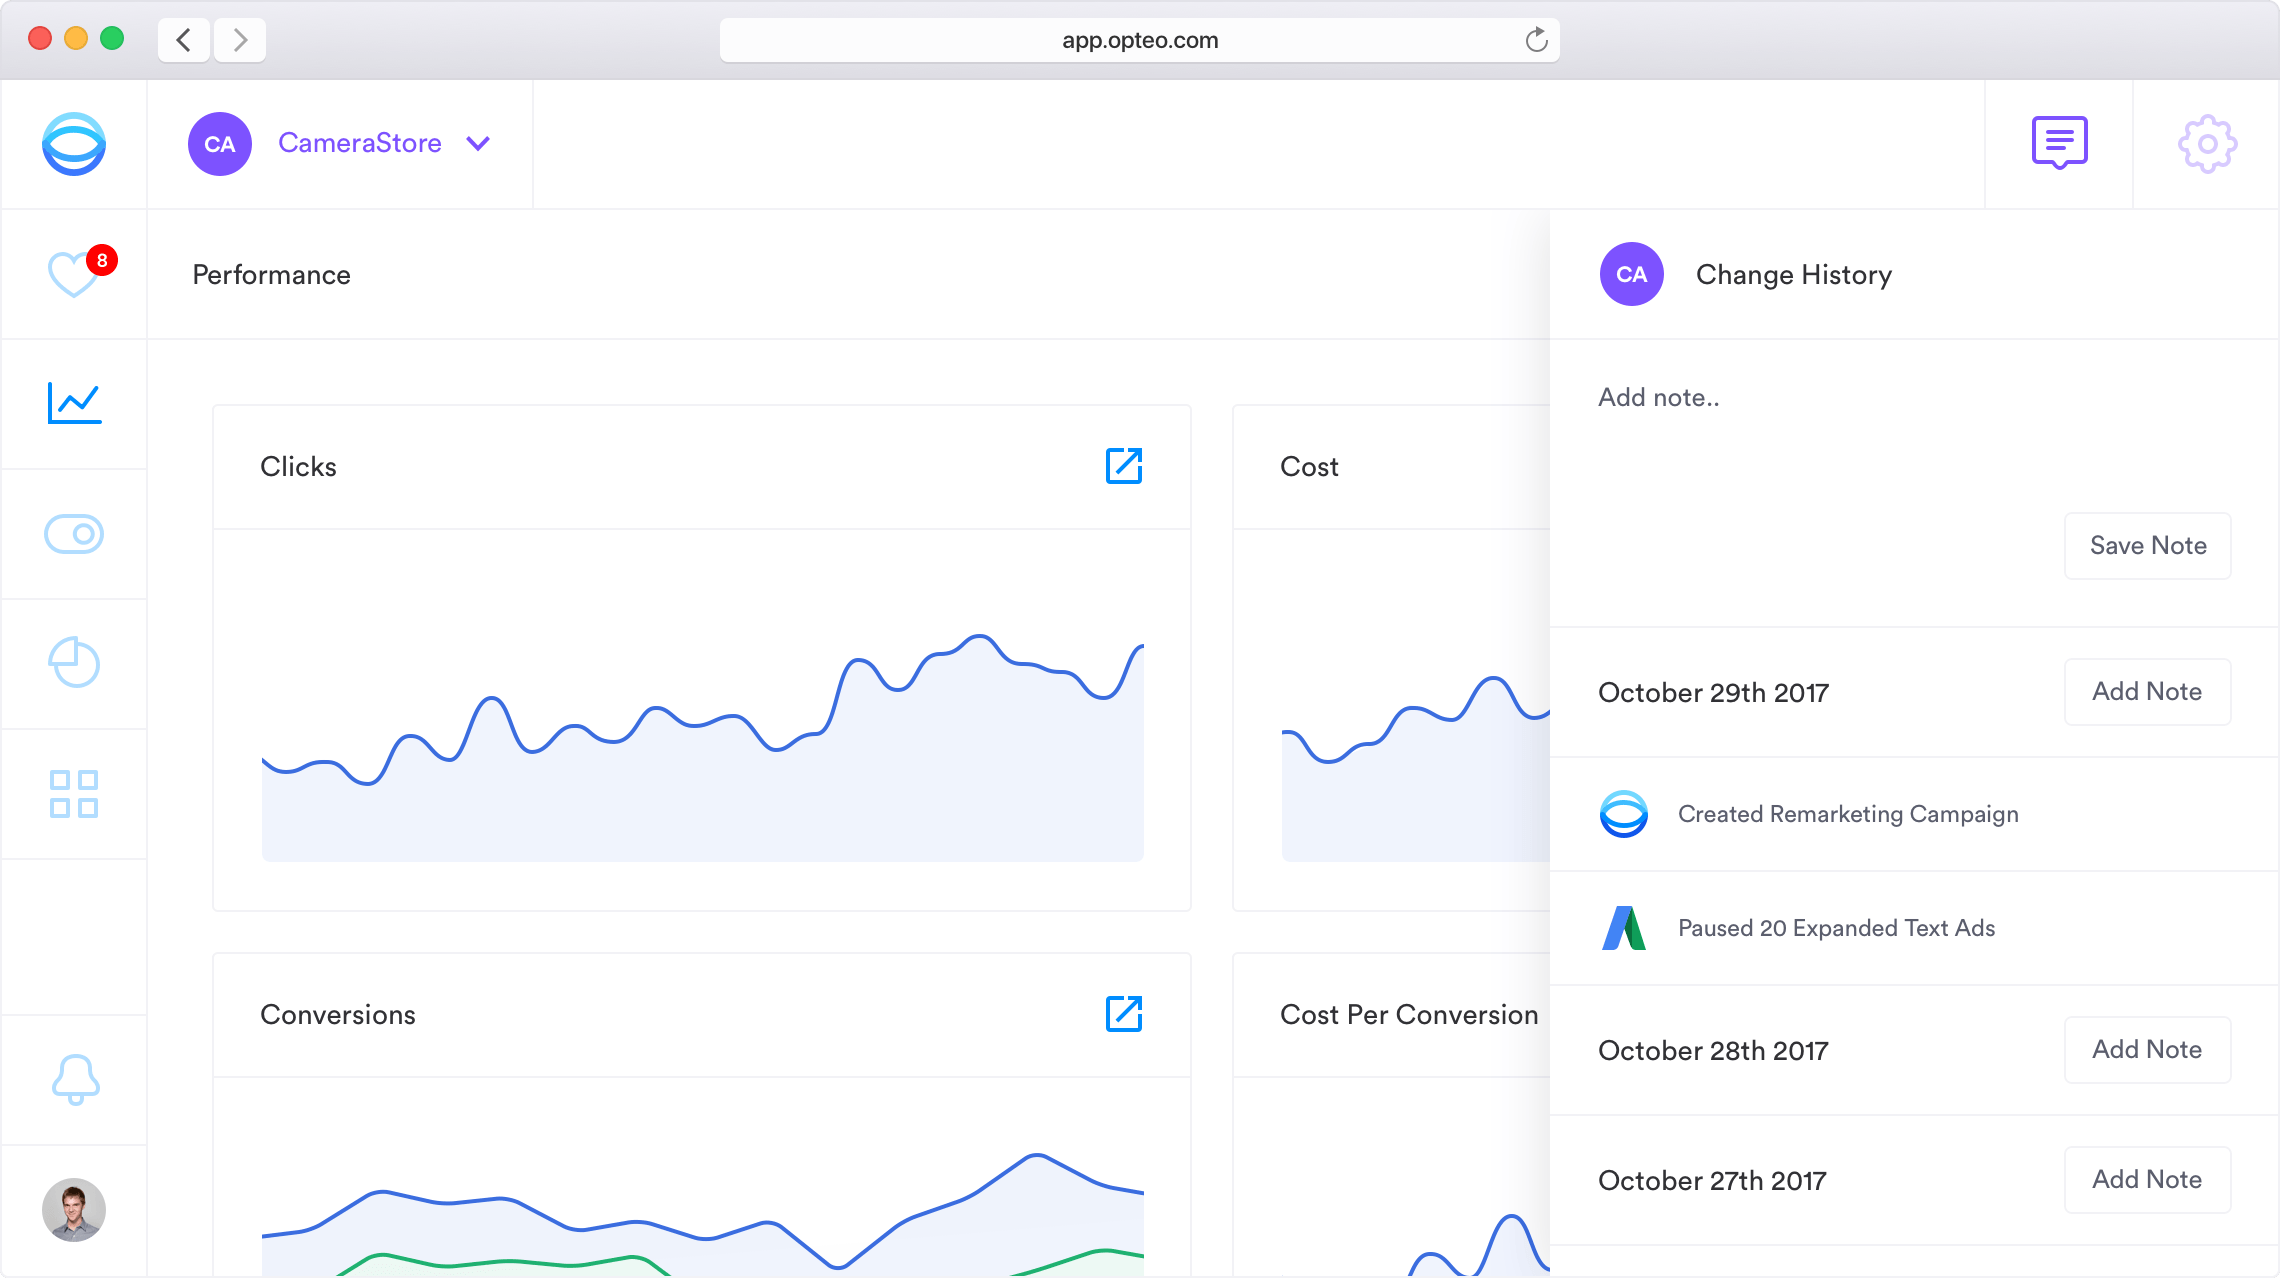This screenshot has width=2280, height=1278.
Task: Open the grid tiles sidebar icon
Action: [74, 794]
